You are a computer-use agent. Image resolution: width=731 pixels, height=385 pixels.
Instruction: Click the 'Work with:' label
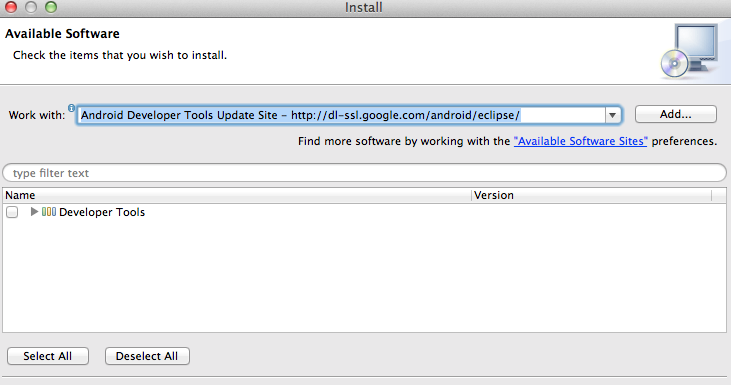click(x=37, y=115)
